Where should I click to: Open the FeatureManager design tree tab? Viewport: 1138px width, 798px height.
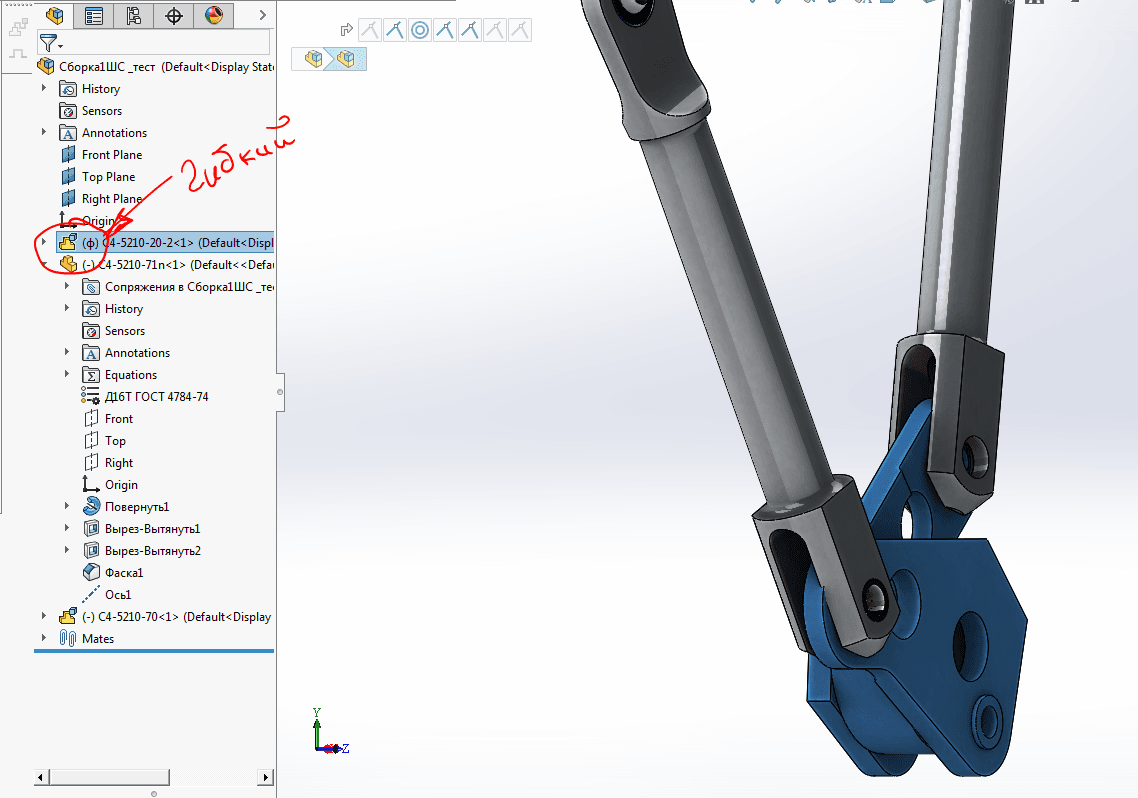point(55,15)
